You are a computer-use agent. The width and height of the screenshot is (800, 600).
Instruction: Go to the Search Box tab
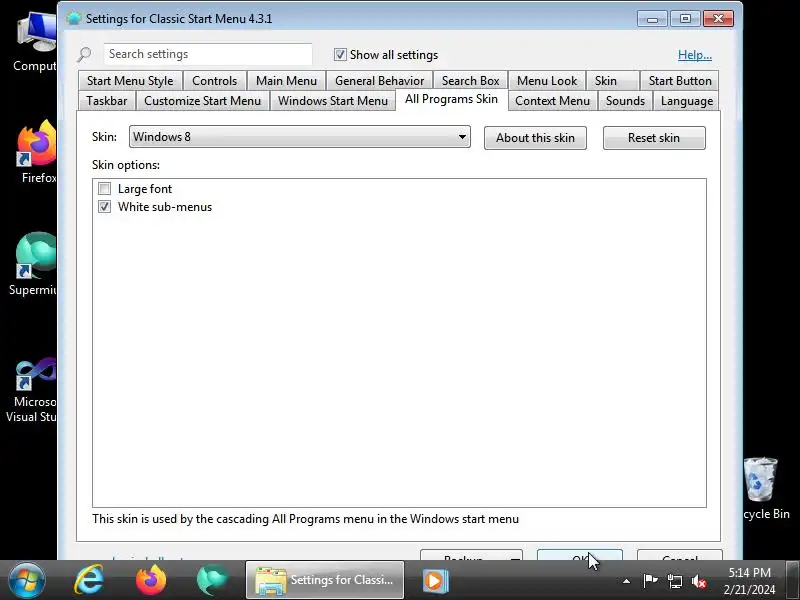click(470, 81)
